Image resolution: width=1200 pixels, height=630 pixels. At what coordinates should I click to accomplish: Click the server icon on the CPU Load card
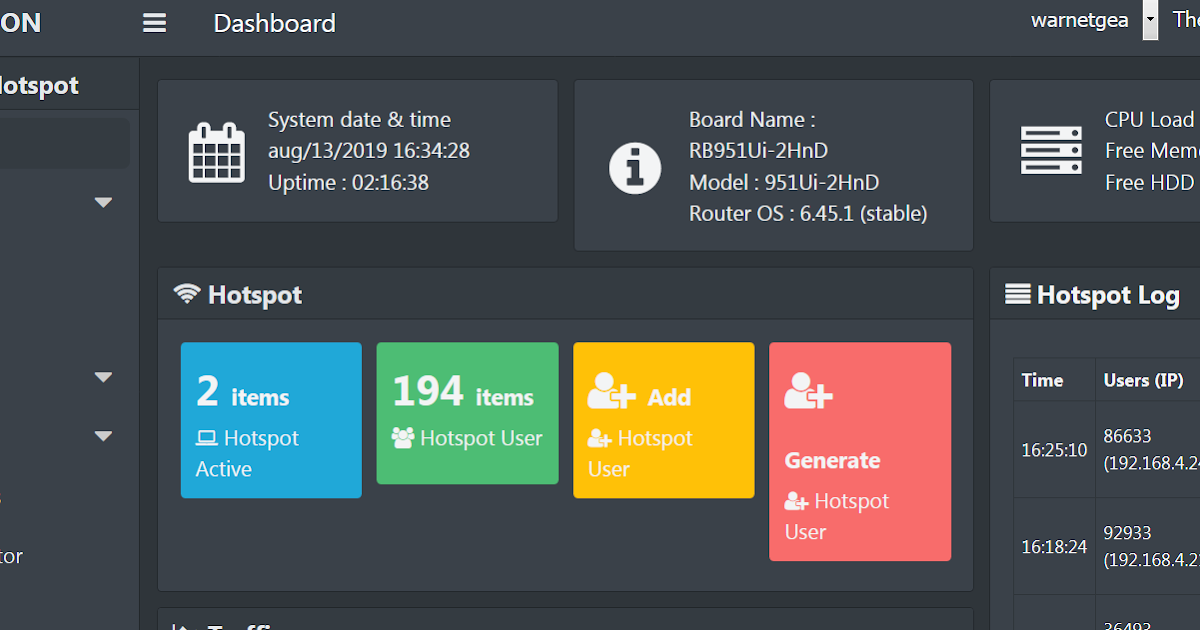[x=1051, y=151]
